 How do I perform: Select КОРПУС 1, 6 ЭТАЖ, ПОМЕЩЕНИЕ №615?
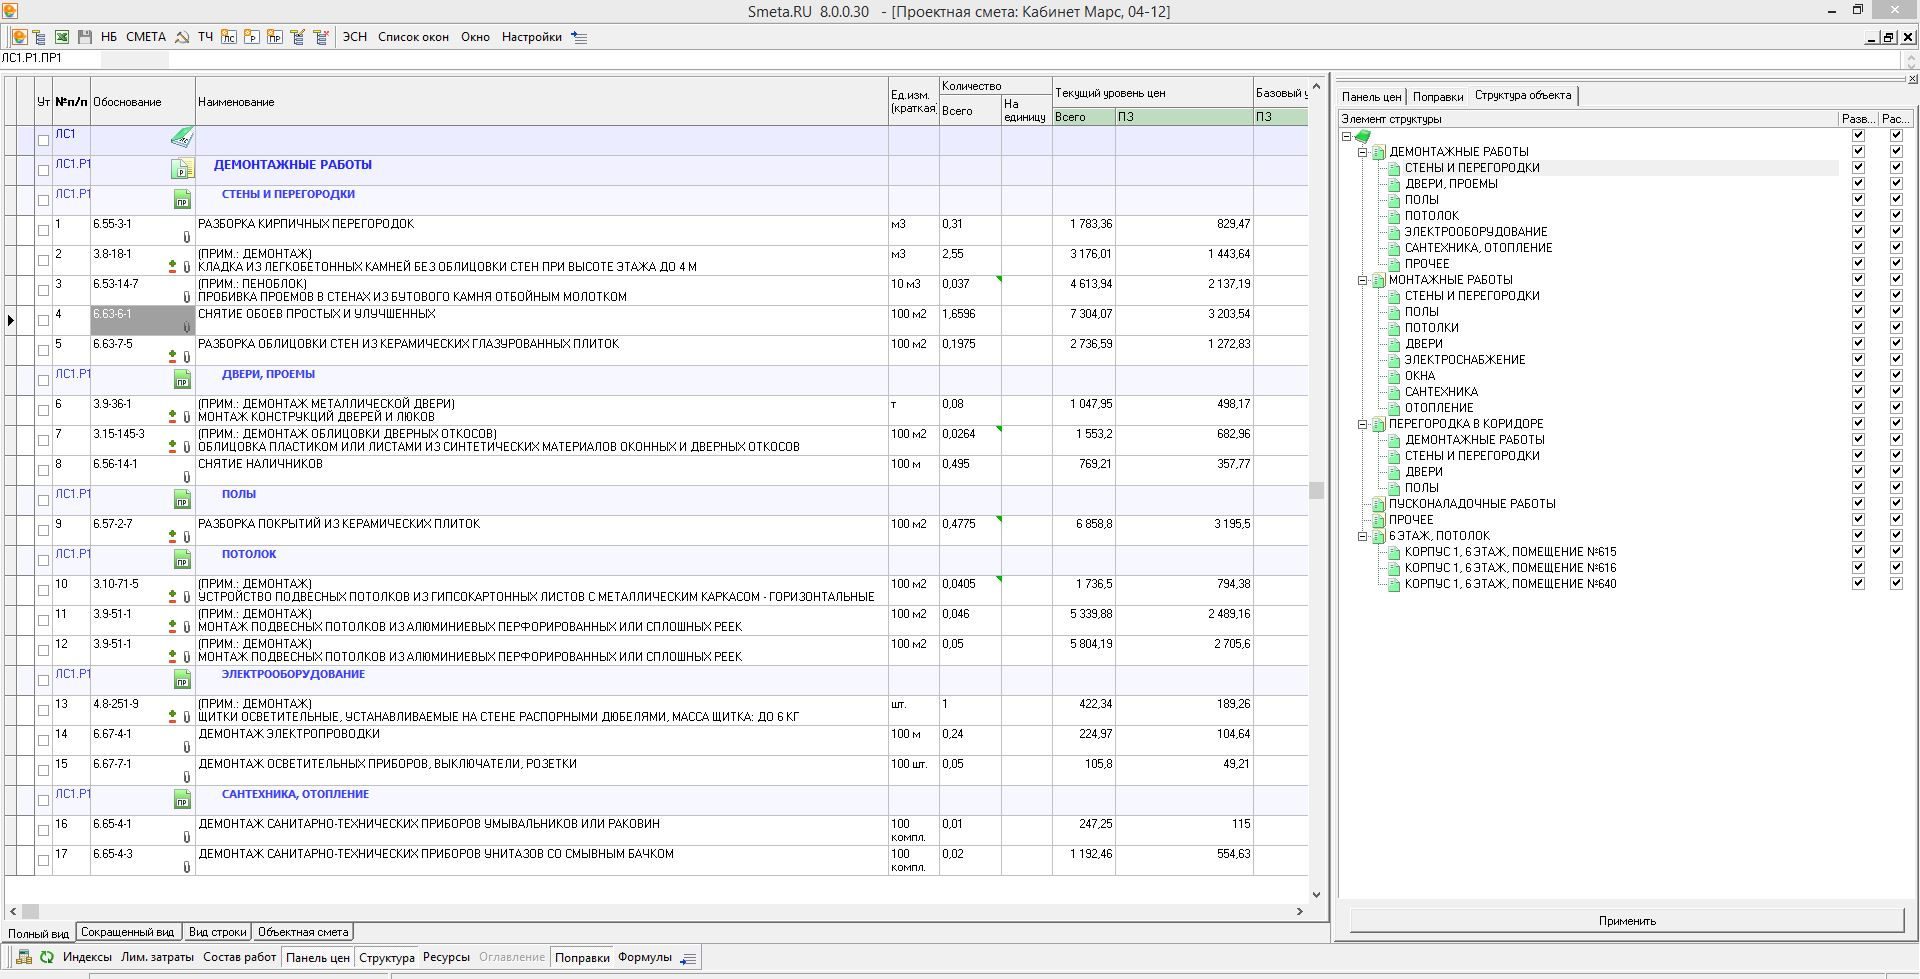(x=1510, y=552)
